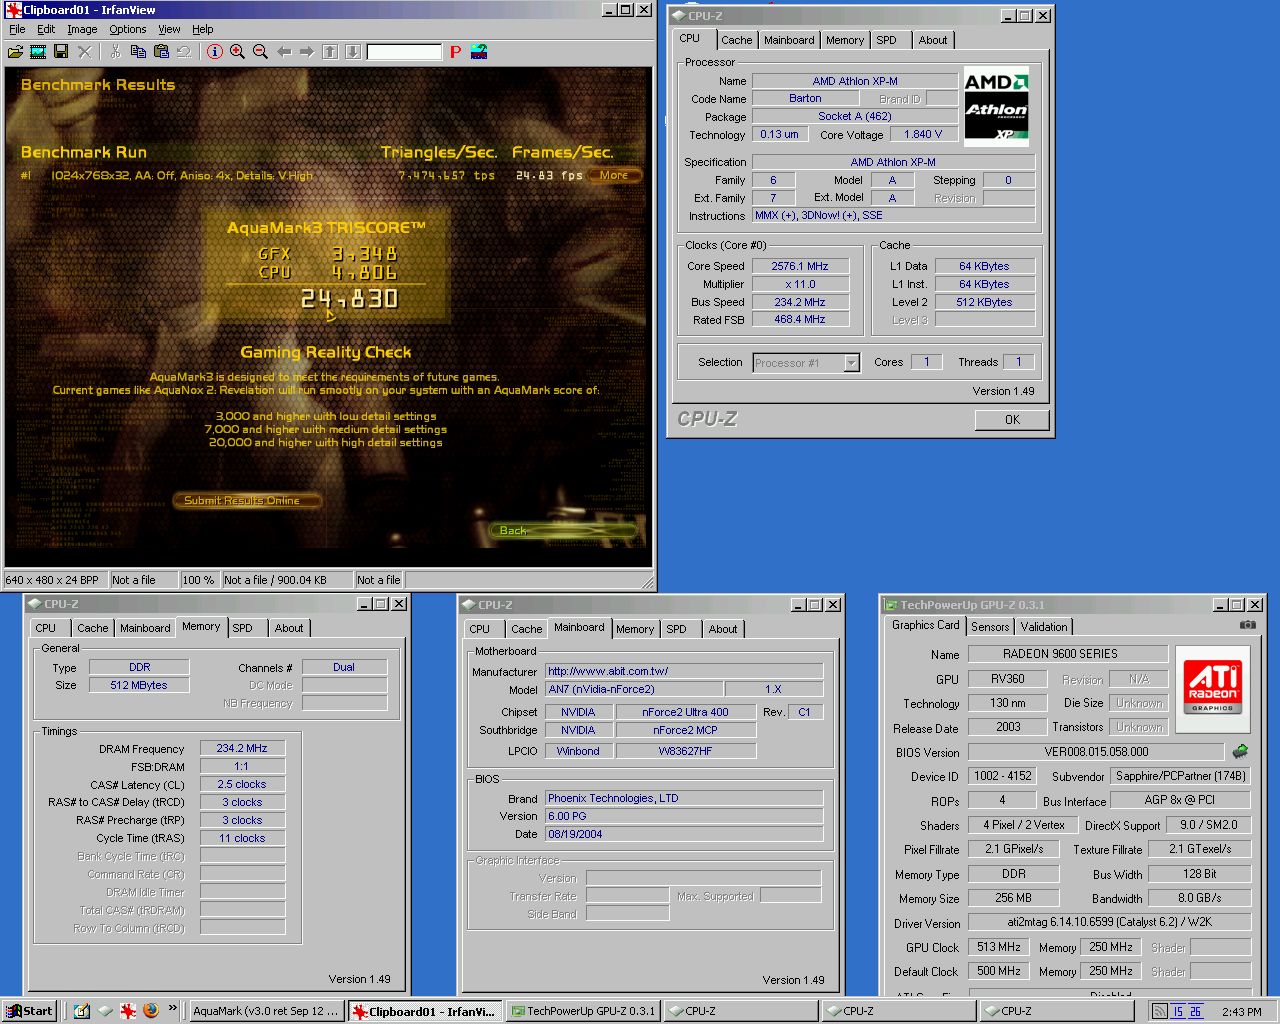Click the BIOS date 08/19/2004
The image size is (1280, 1024).
[684, 834]
